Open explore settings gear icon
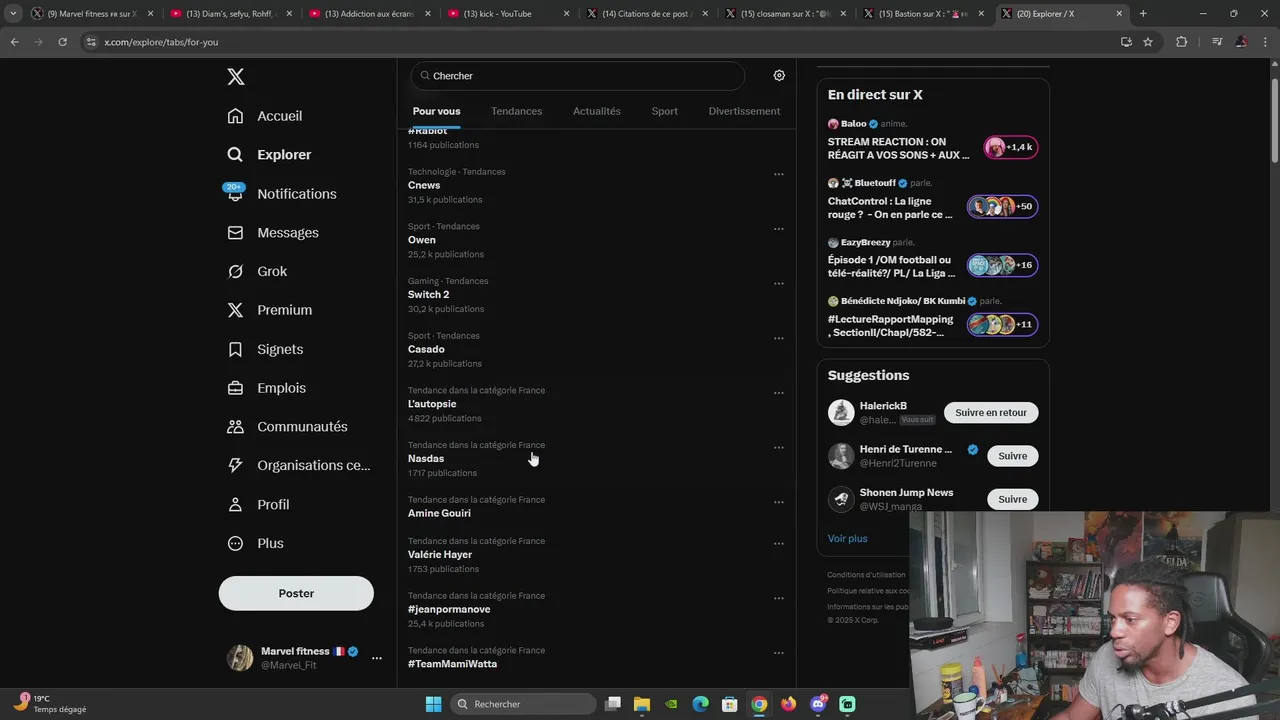 779,75
